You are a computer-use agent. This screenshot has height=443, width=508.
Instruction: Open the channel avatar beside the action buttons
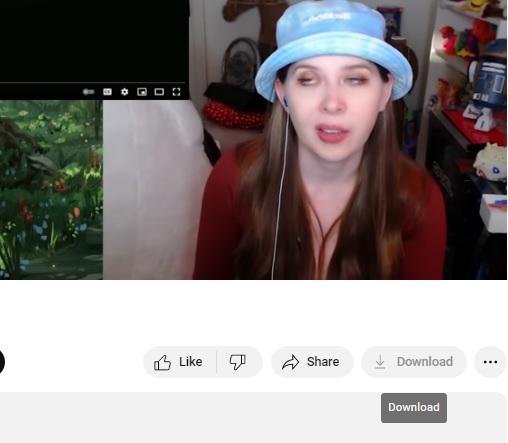click(2, 362)
